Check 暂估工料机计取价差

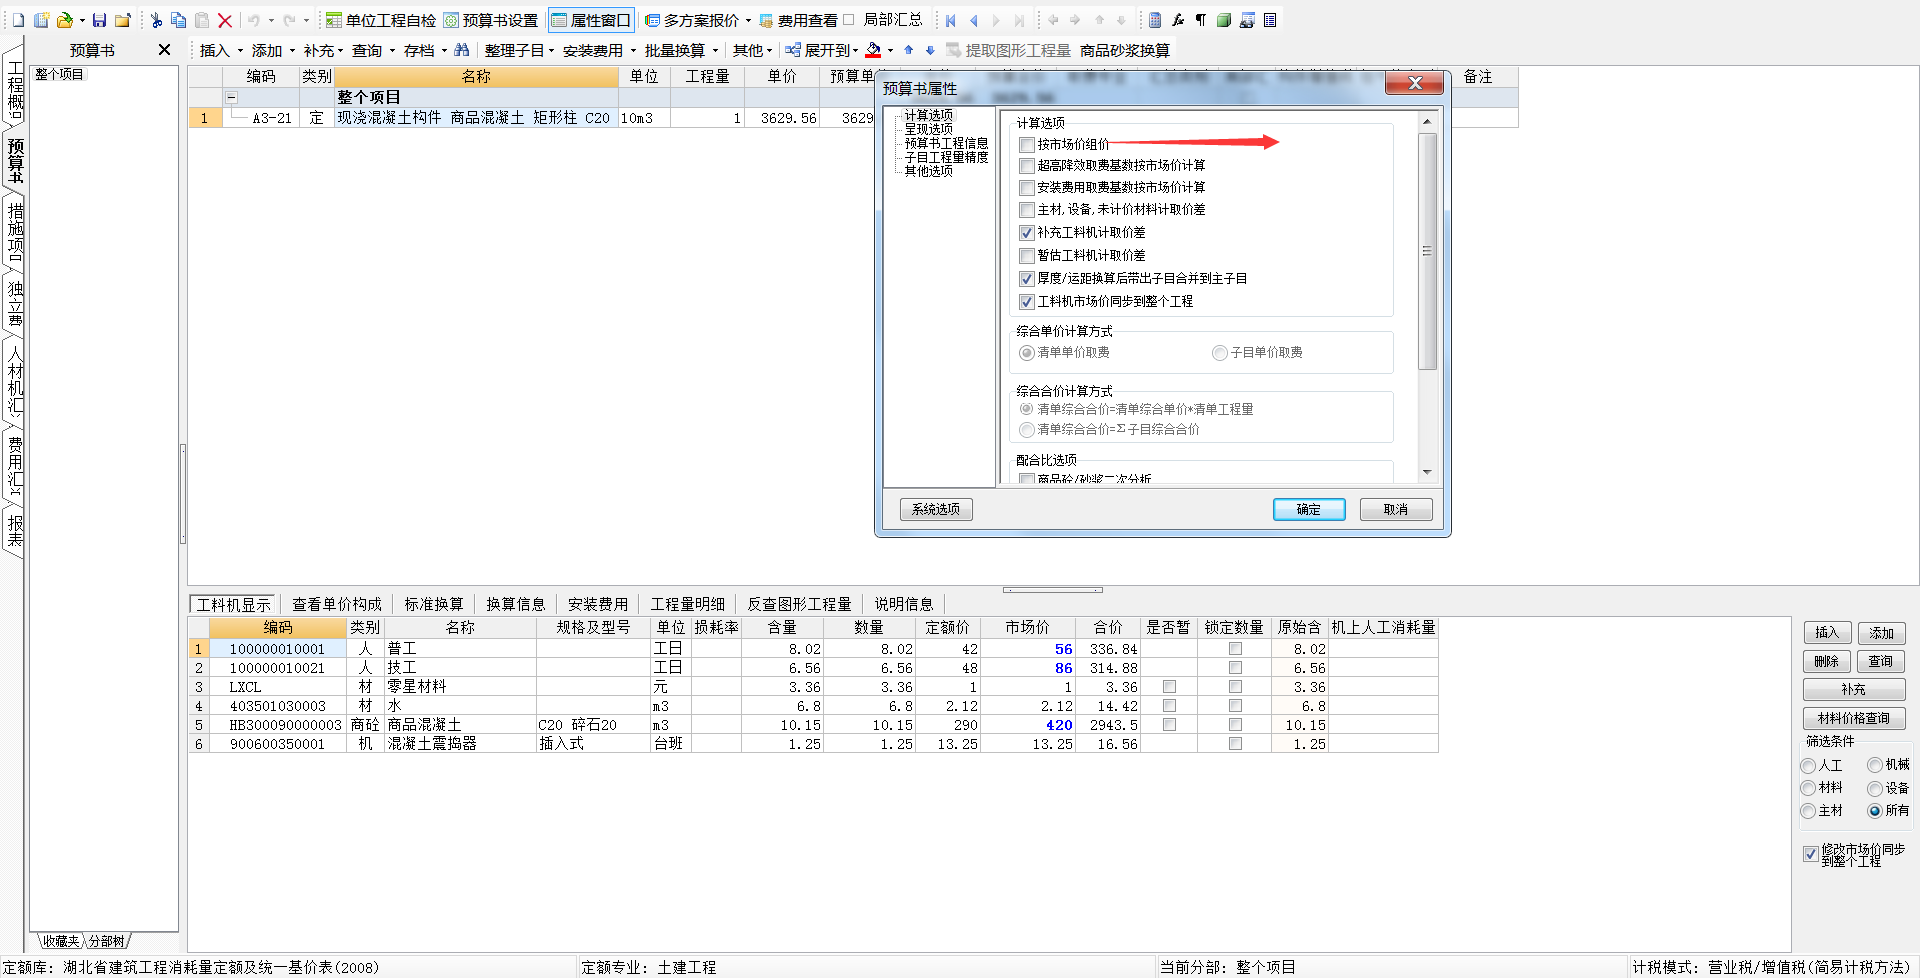click(x=1027, y=256)
